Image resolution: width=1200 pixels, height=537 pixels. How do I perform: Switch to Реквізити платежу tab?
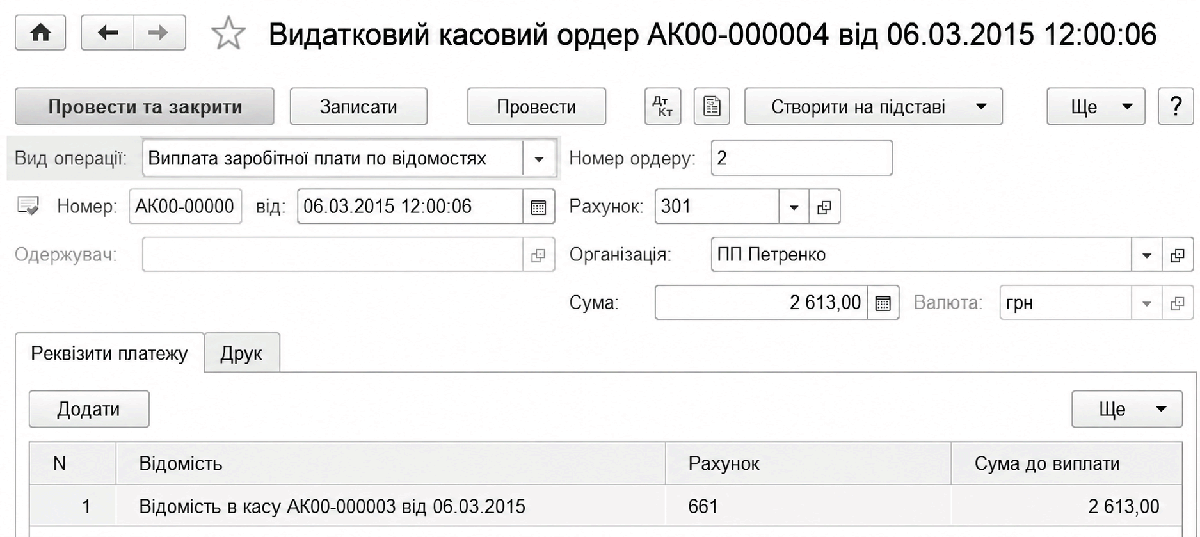point(110,354)
